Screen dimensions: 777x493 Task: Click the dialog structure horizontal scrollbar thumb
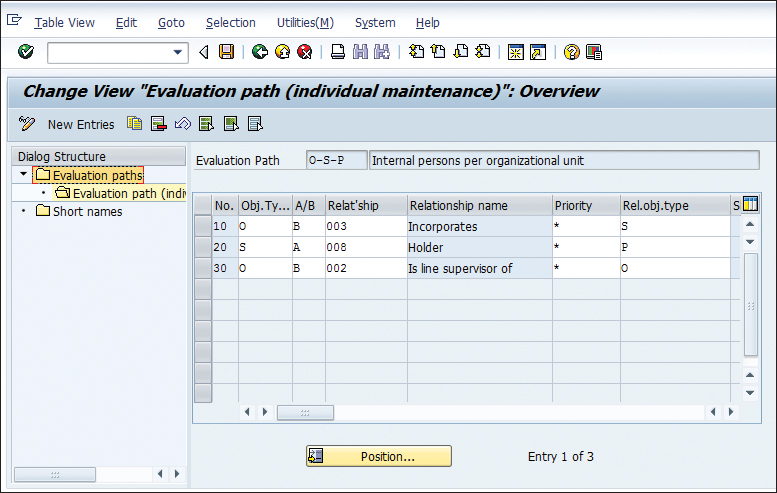click(55, 475)
